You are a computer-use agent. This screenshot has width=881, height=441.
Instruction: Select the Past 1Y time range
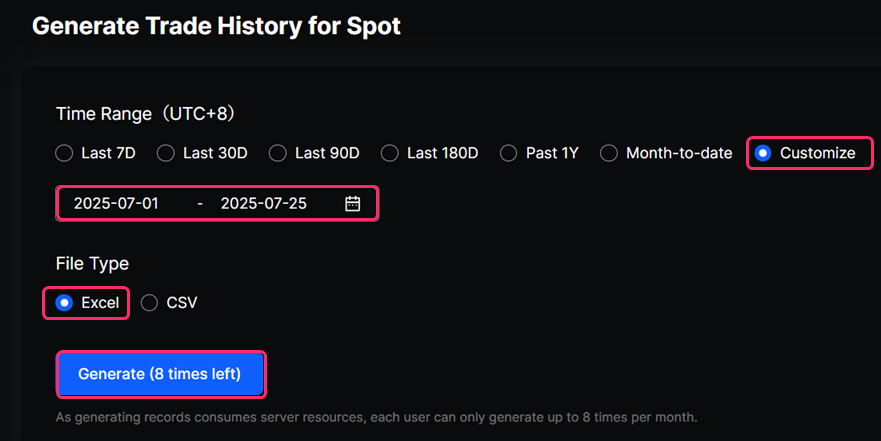[539, 153]
